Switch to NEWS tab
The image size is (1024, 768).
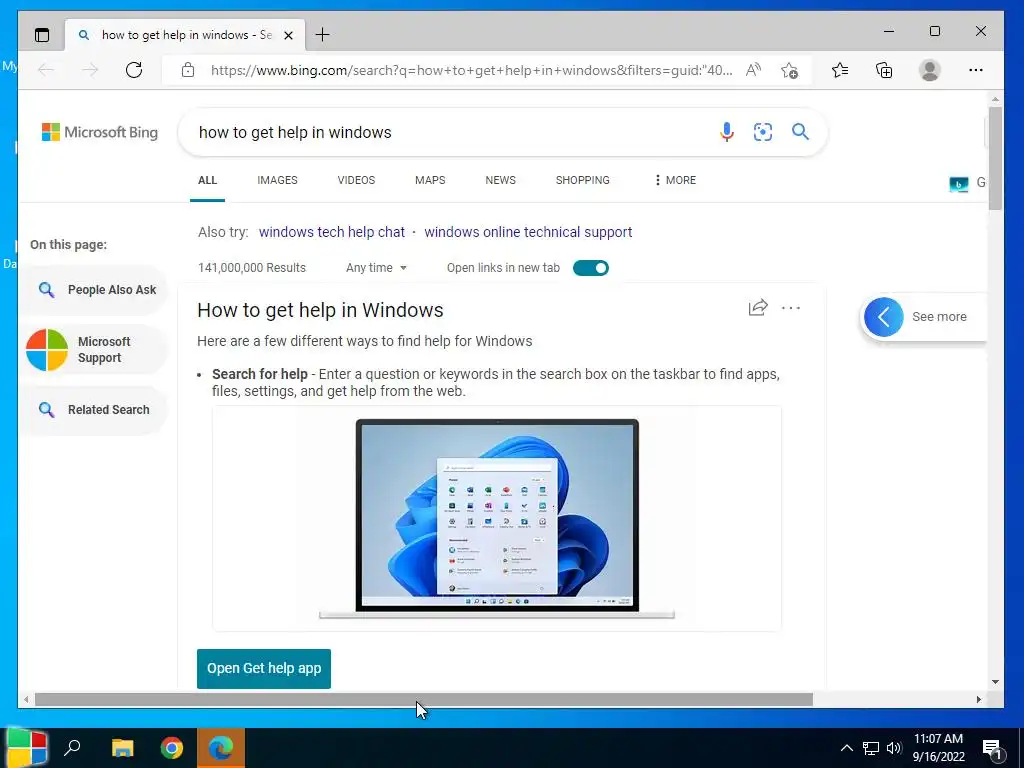tap(500, 180)
